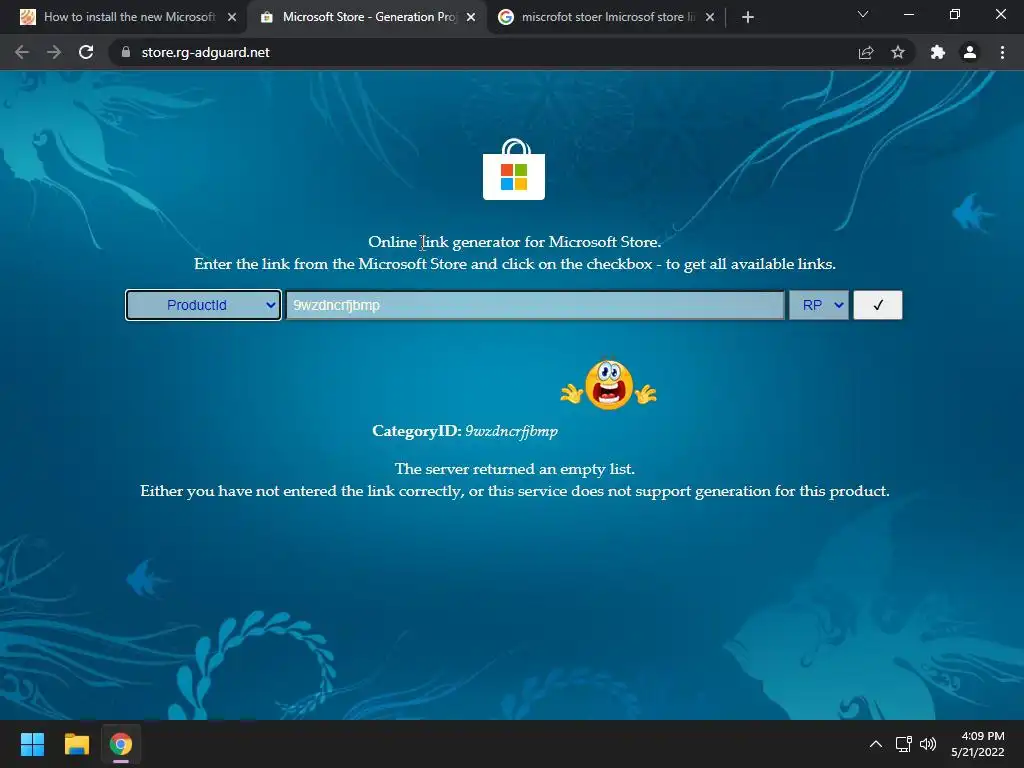Share this page from address bar

coord(866,52)
